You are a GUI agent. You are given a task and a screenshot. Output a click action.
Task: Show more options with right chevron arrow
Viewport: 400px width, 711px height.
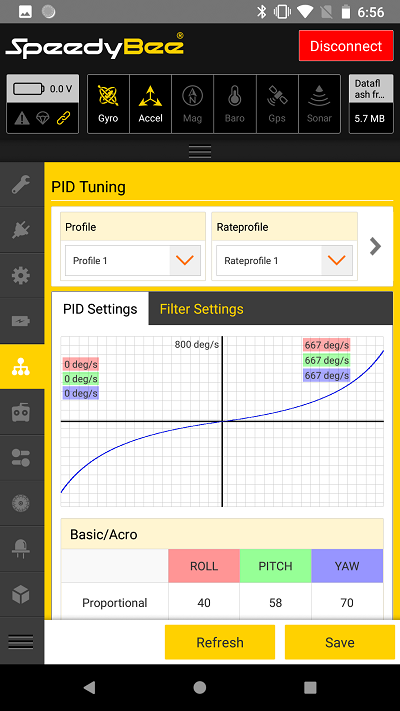[x=375, y=246]
